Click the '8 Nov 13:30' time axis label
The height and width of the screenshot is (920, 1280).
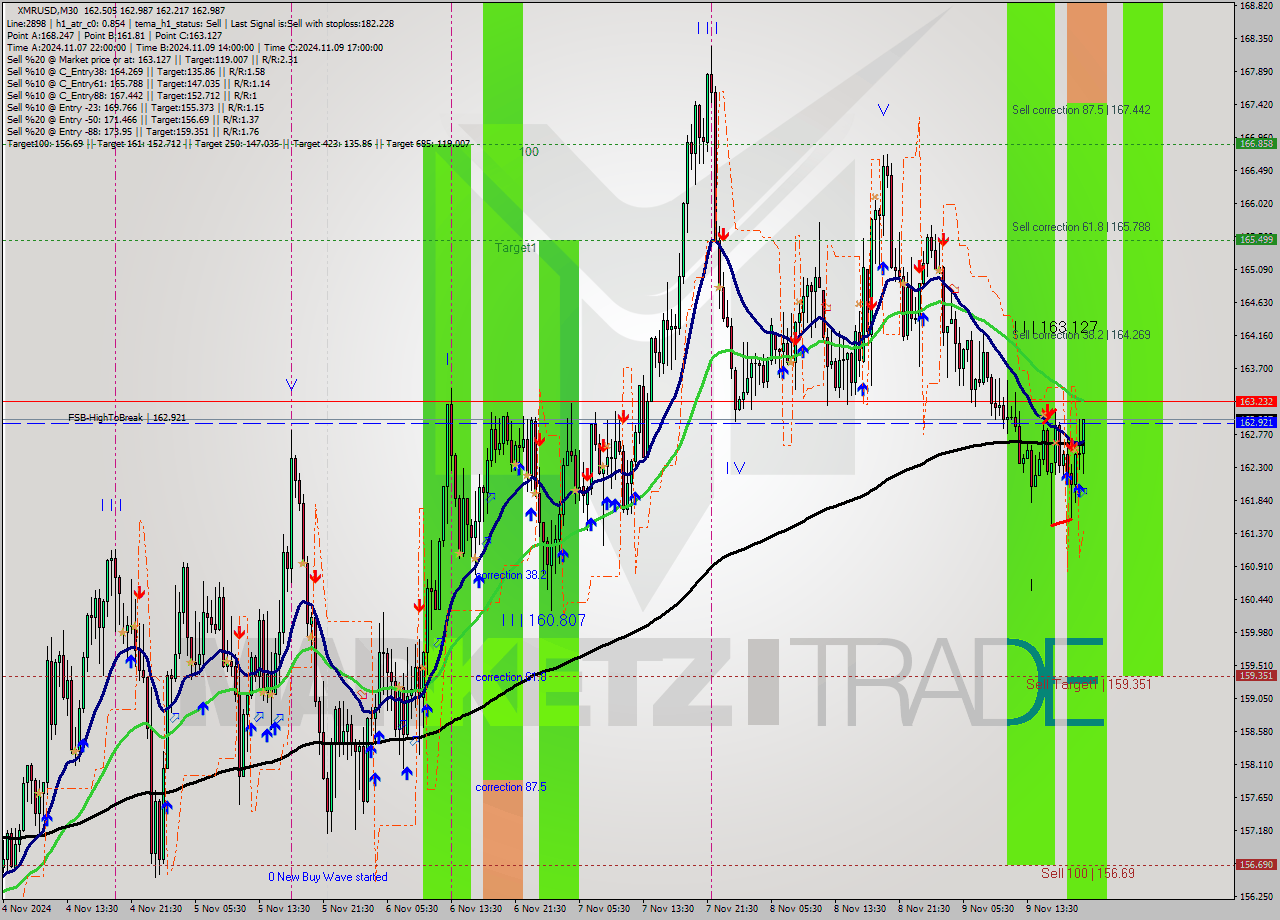[x=861, y=909]
